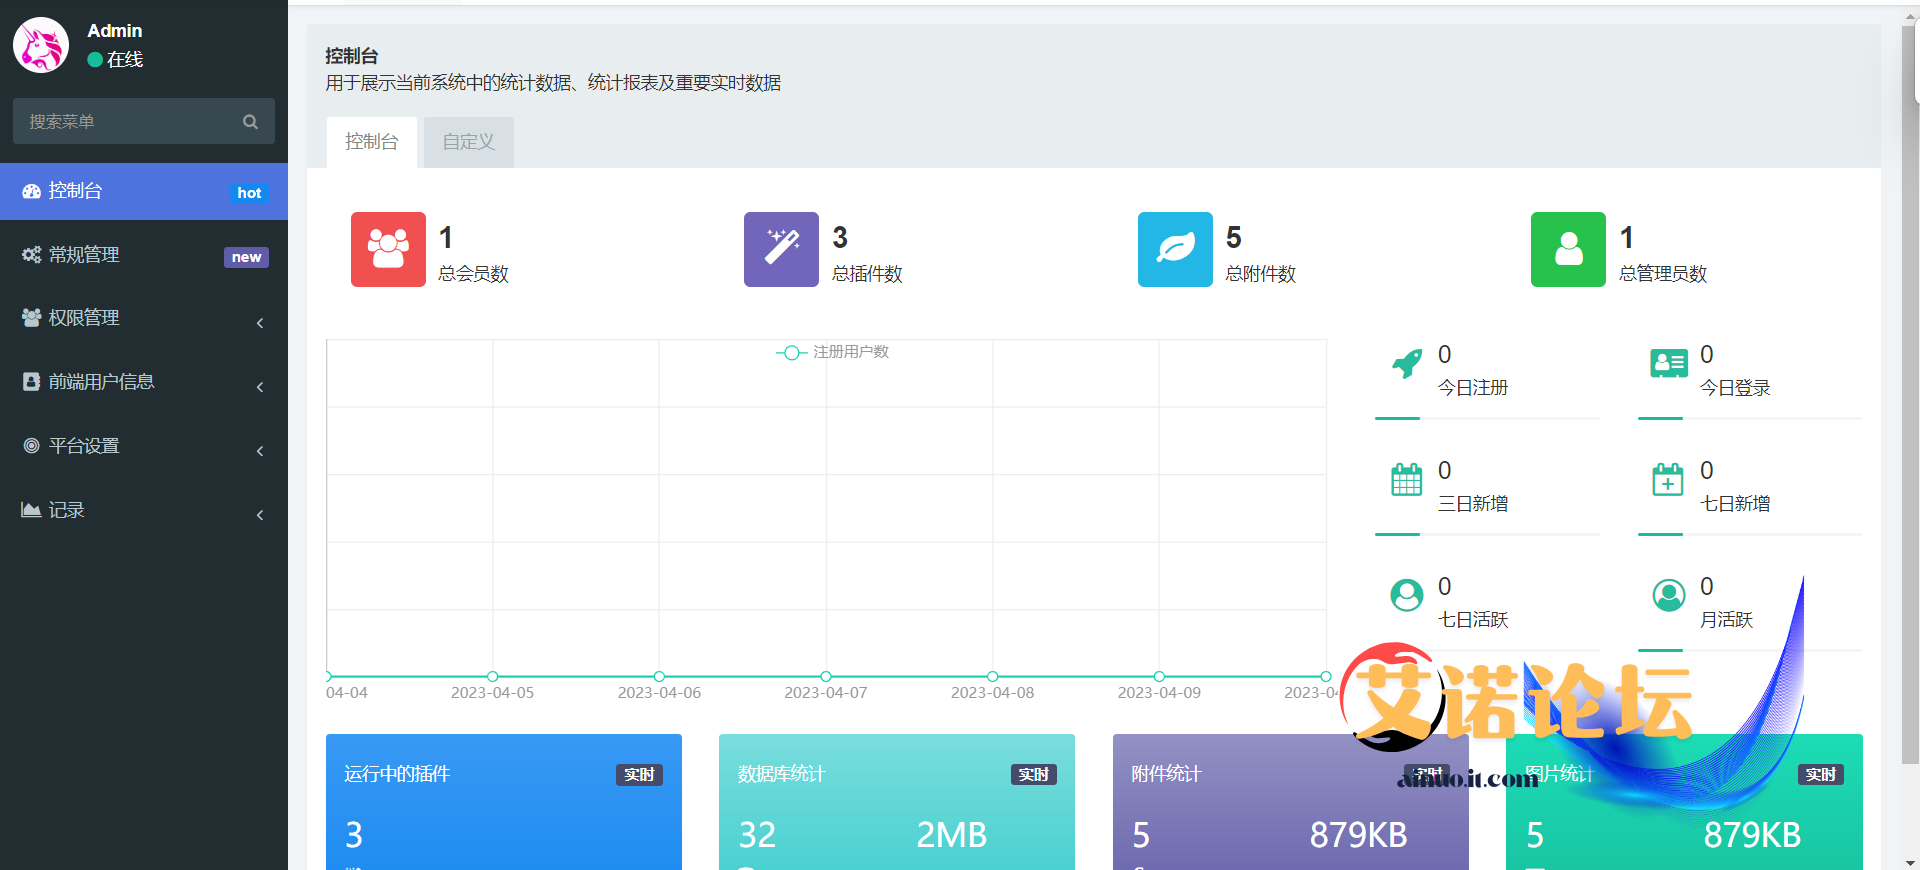Click the 权限管理 group users icon
The image size is (1920, 870).
[x=32, y=317]
